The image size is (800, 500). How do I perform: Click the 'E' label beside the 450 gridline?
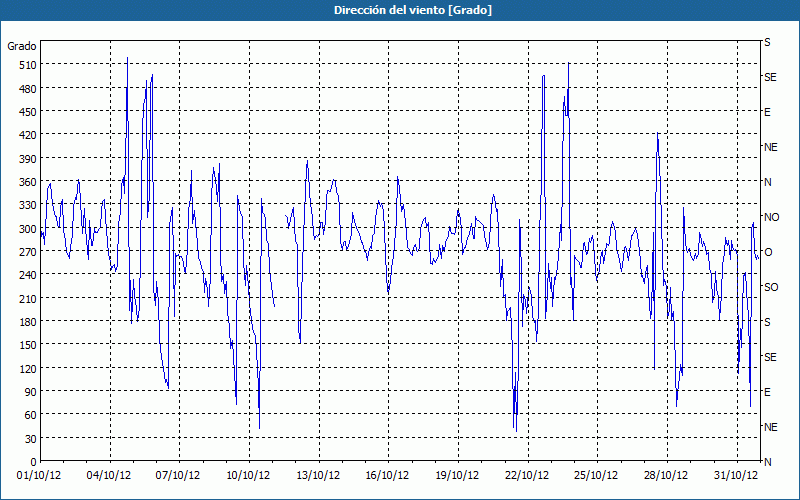coord(767,113)
